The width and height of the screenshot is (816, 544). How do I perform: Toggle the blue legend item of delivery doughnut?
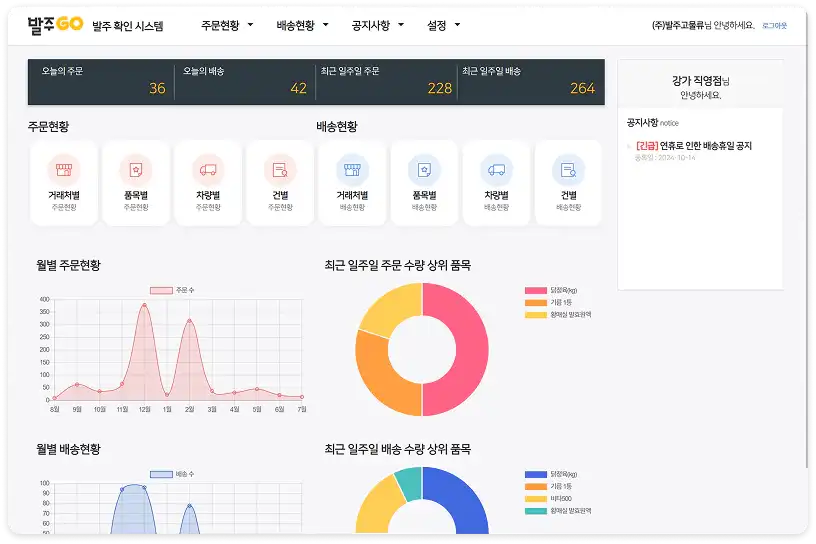551,474
